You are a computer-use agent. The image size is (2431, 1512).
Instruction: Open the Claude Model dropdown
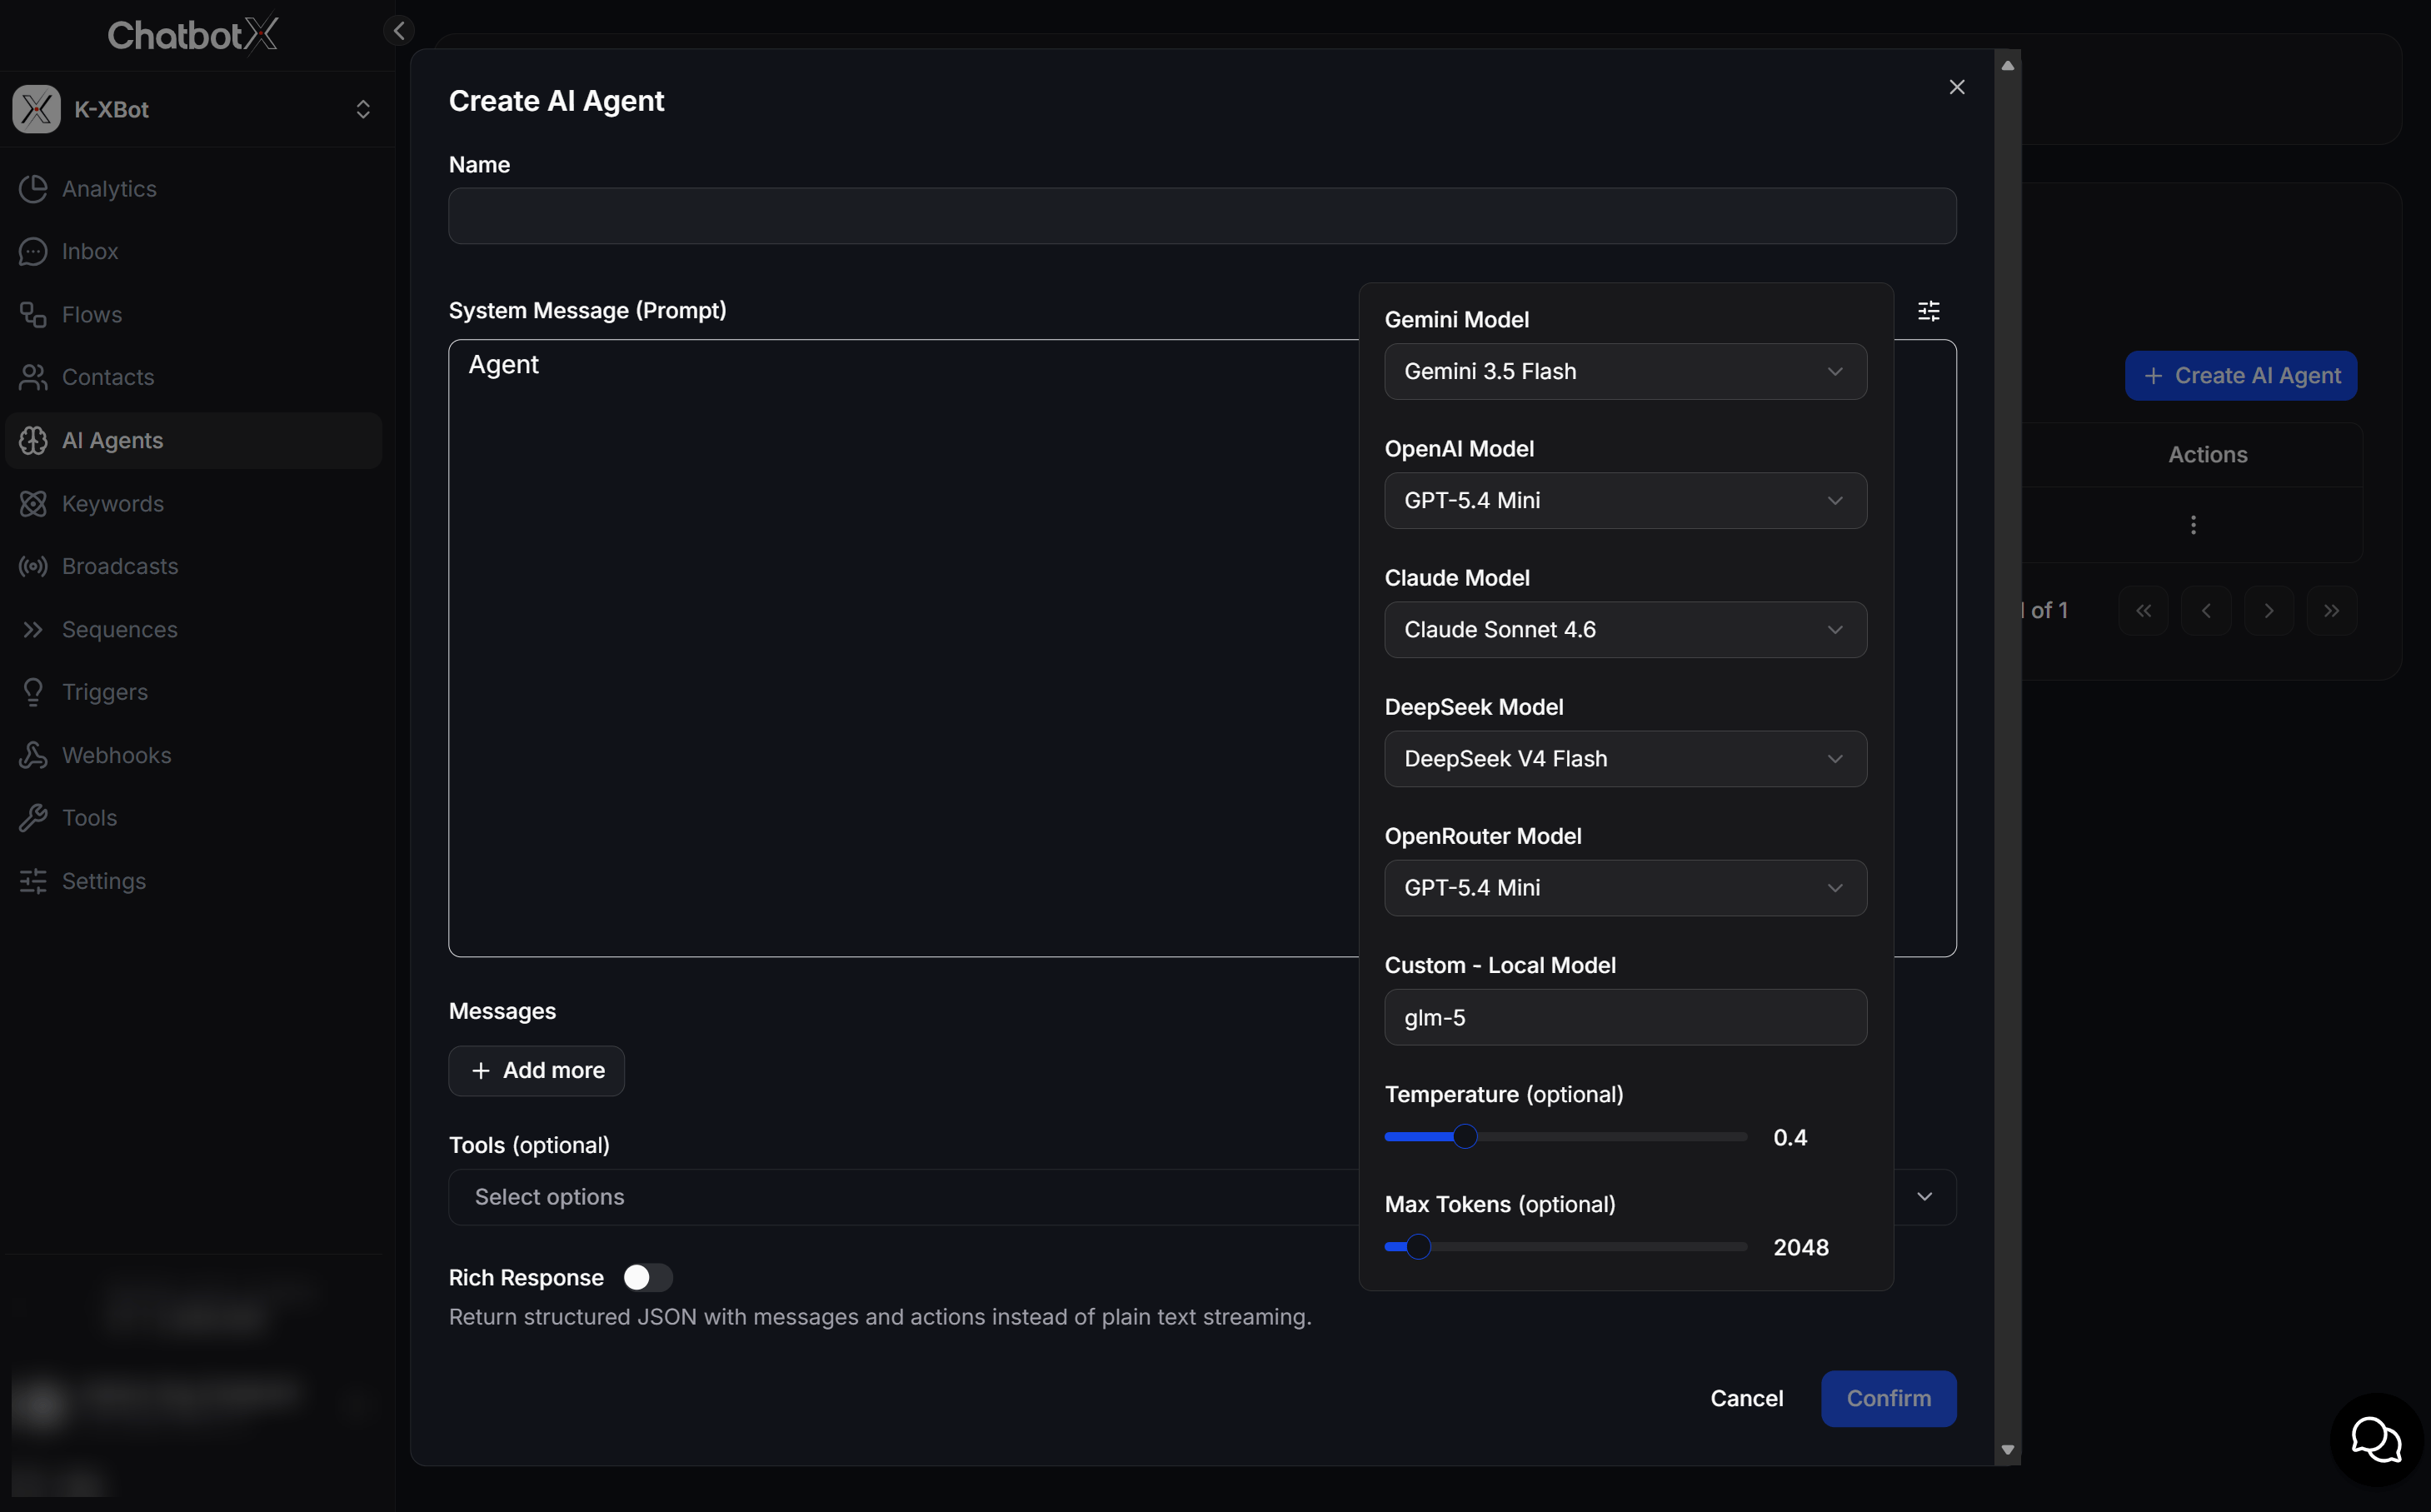pyautogui.click(x=1625, y=630)
